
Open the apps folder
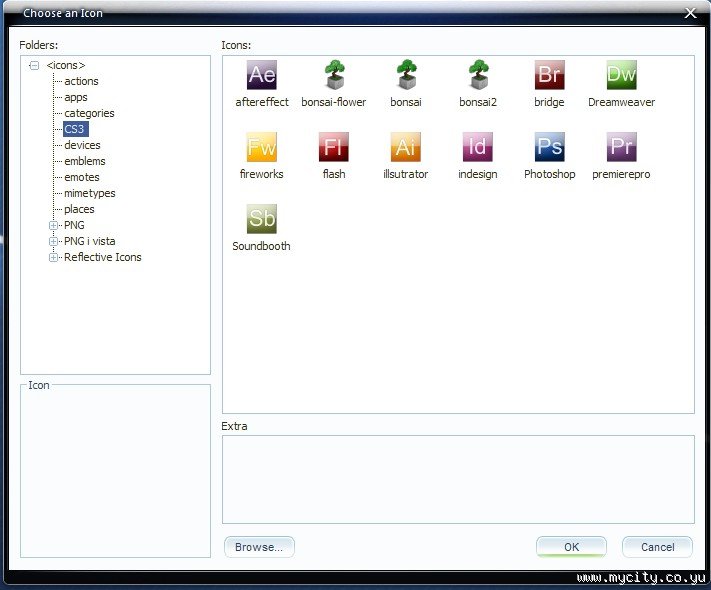[76, 98]
